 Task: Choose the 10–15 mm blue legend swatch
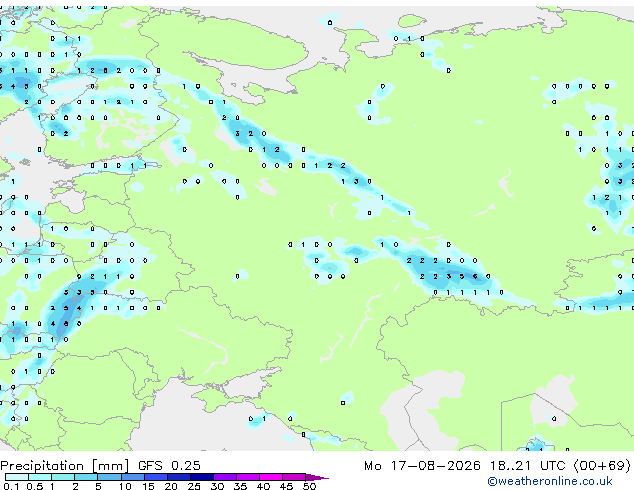pos(133,477)
